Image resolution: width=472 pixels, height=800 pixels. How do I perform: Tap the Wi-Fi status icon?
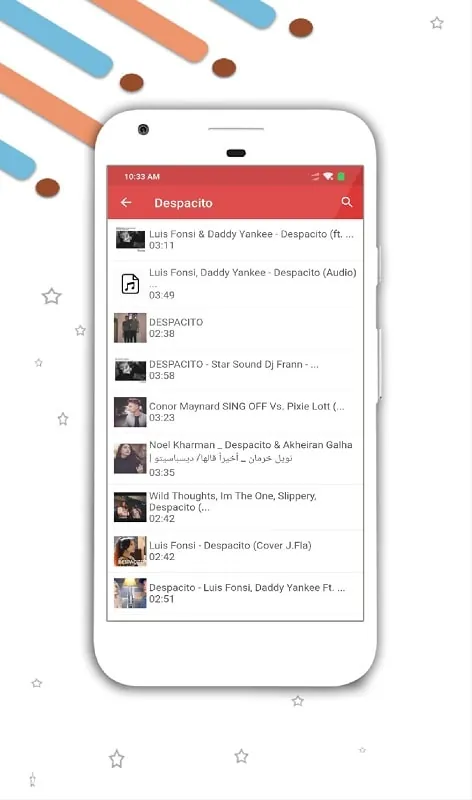coord(328,177)
